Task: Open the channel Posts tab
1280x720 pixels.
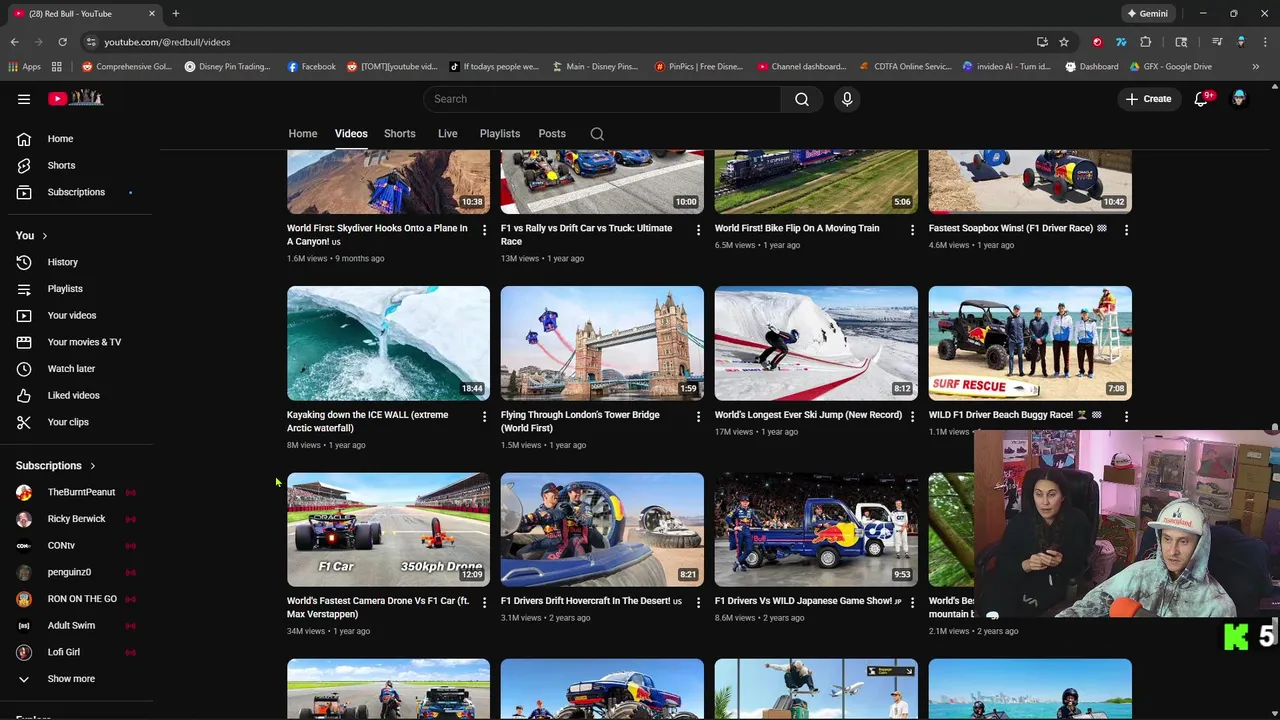Action: click(x=552, y=134)
